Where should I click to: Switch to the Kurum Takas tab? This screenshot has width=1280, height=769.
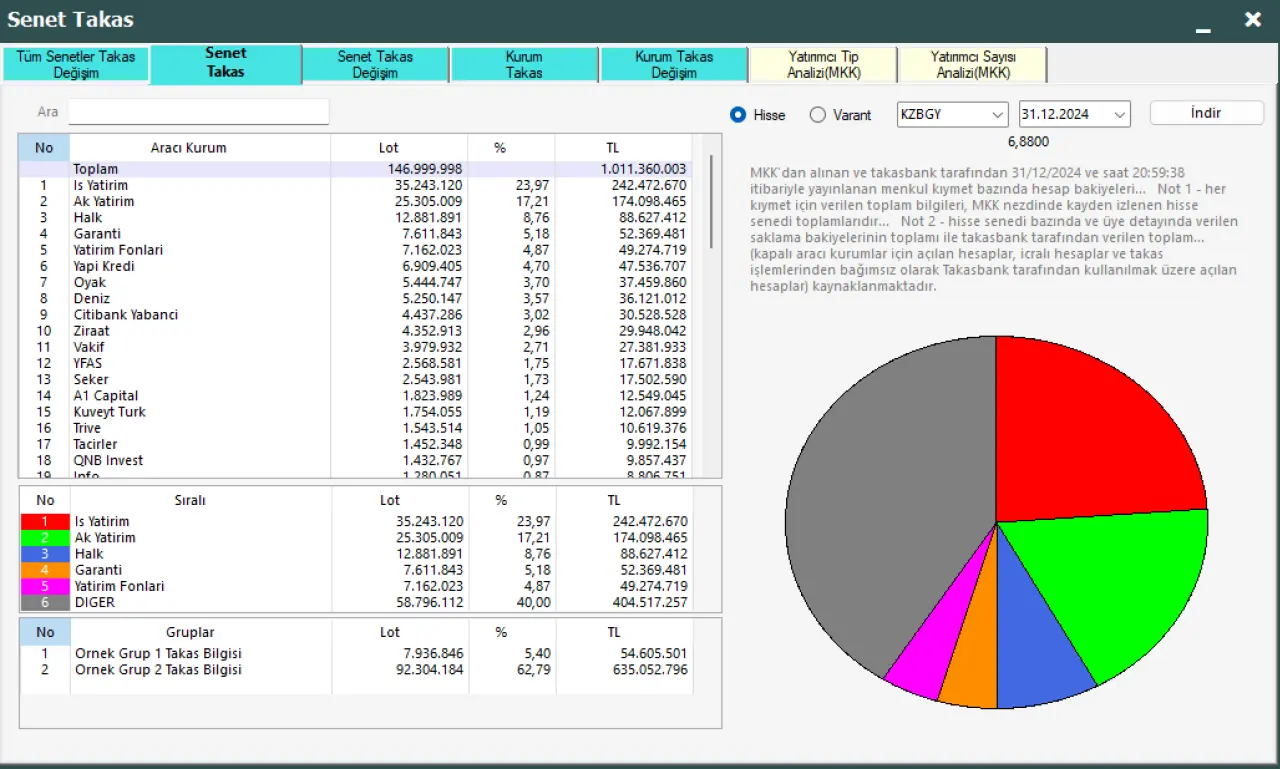click(524, 65)
